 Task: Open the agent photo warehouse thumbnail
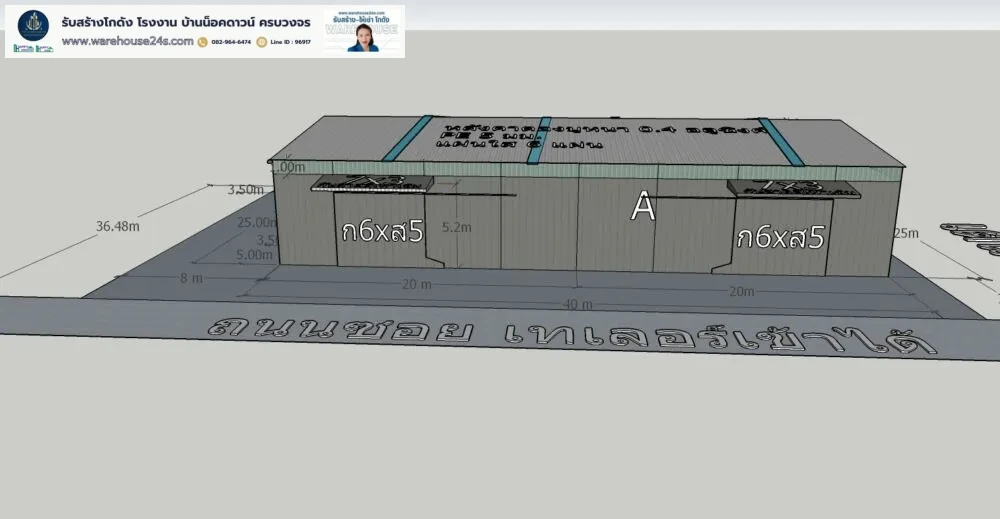(x=363, y=30)
